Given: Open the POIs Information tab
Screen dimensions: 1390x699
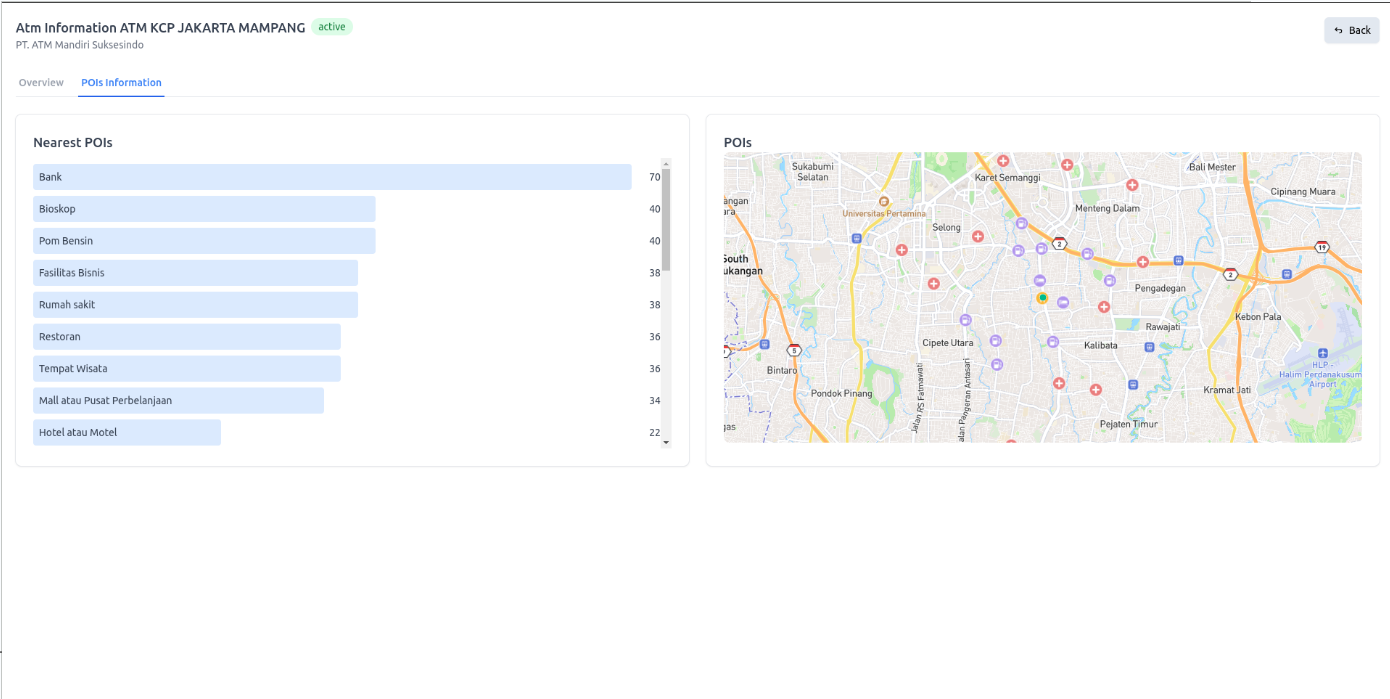Looking at the screenshot, I should coord(121,82).
